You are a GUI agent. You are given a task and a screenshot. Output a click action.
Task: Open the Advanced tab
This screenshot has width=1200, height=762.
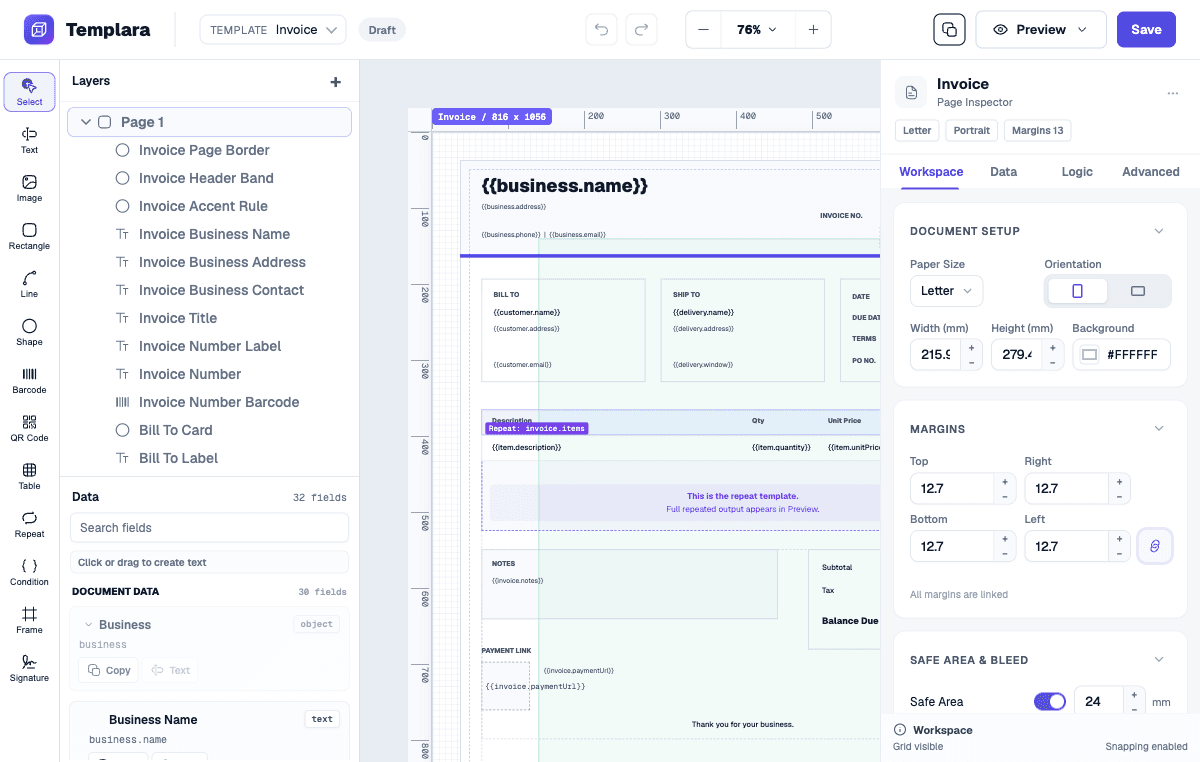[x=1151, y=172]
